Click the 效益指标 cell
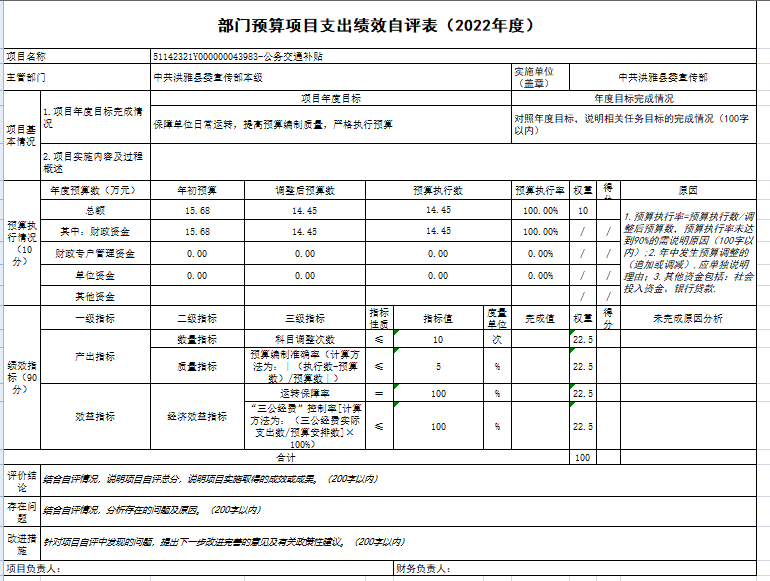This screenshot has width=770, height=581. click(95, 416)
